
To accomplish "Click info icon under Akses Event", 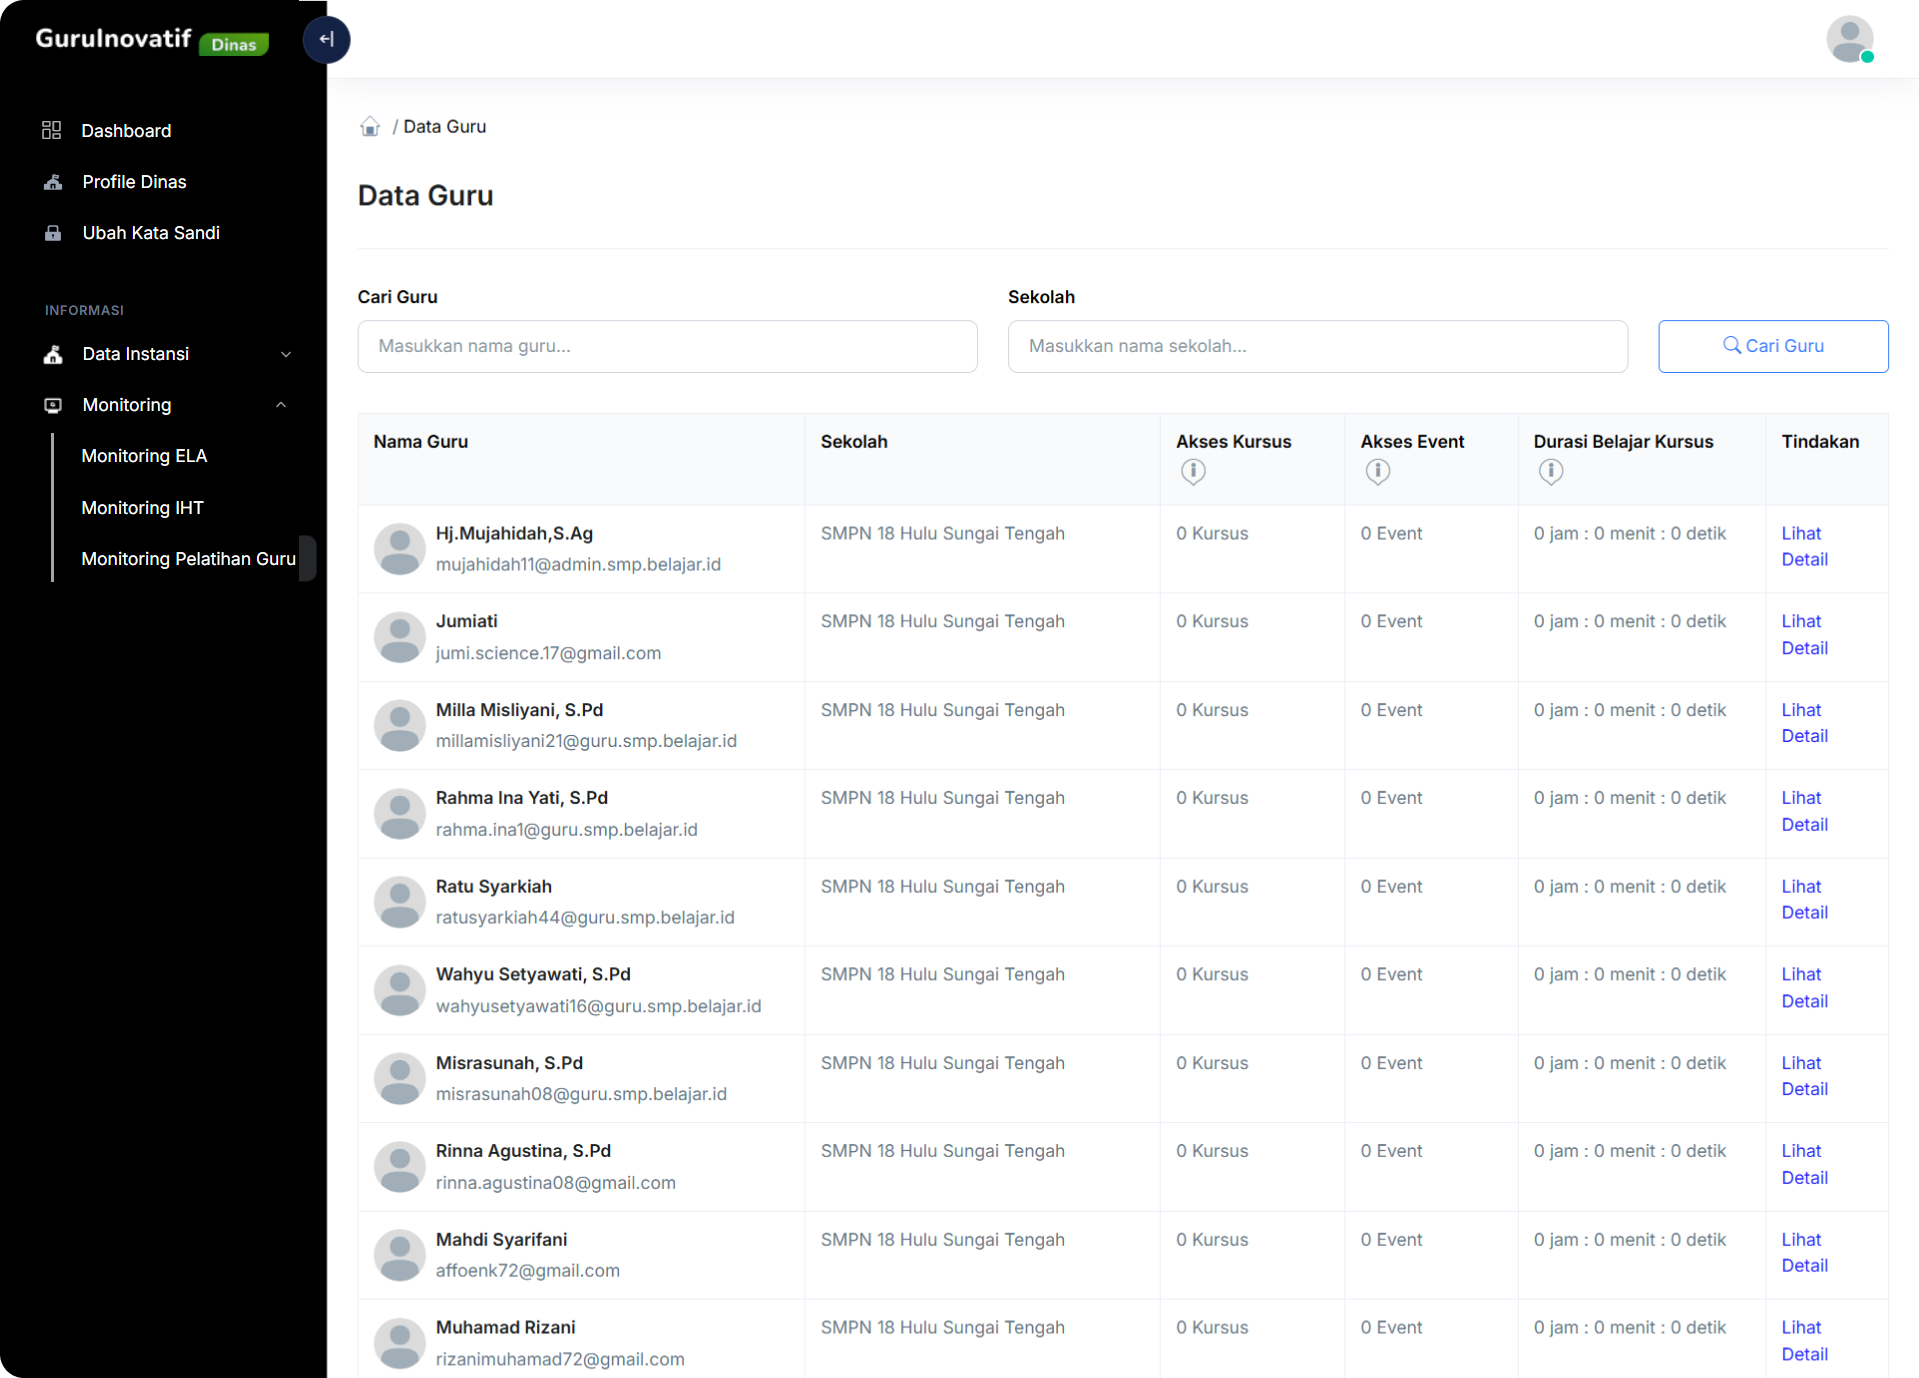I will pyautogui.click(x=1377, y=471).
